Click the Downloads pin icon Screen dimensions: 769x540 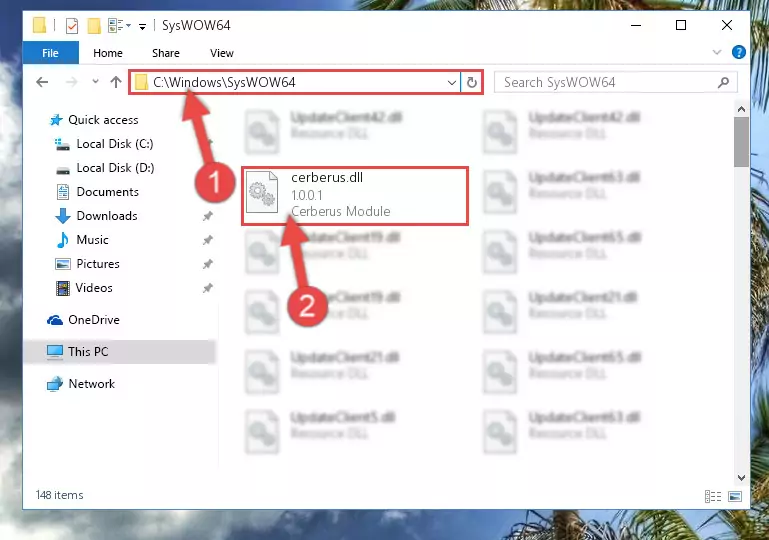(208, 216)
